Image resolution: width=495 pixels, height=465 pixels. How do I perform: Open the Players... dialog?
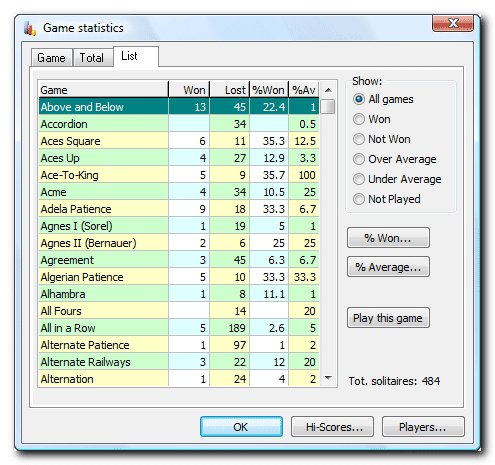[423, 427]
